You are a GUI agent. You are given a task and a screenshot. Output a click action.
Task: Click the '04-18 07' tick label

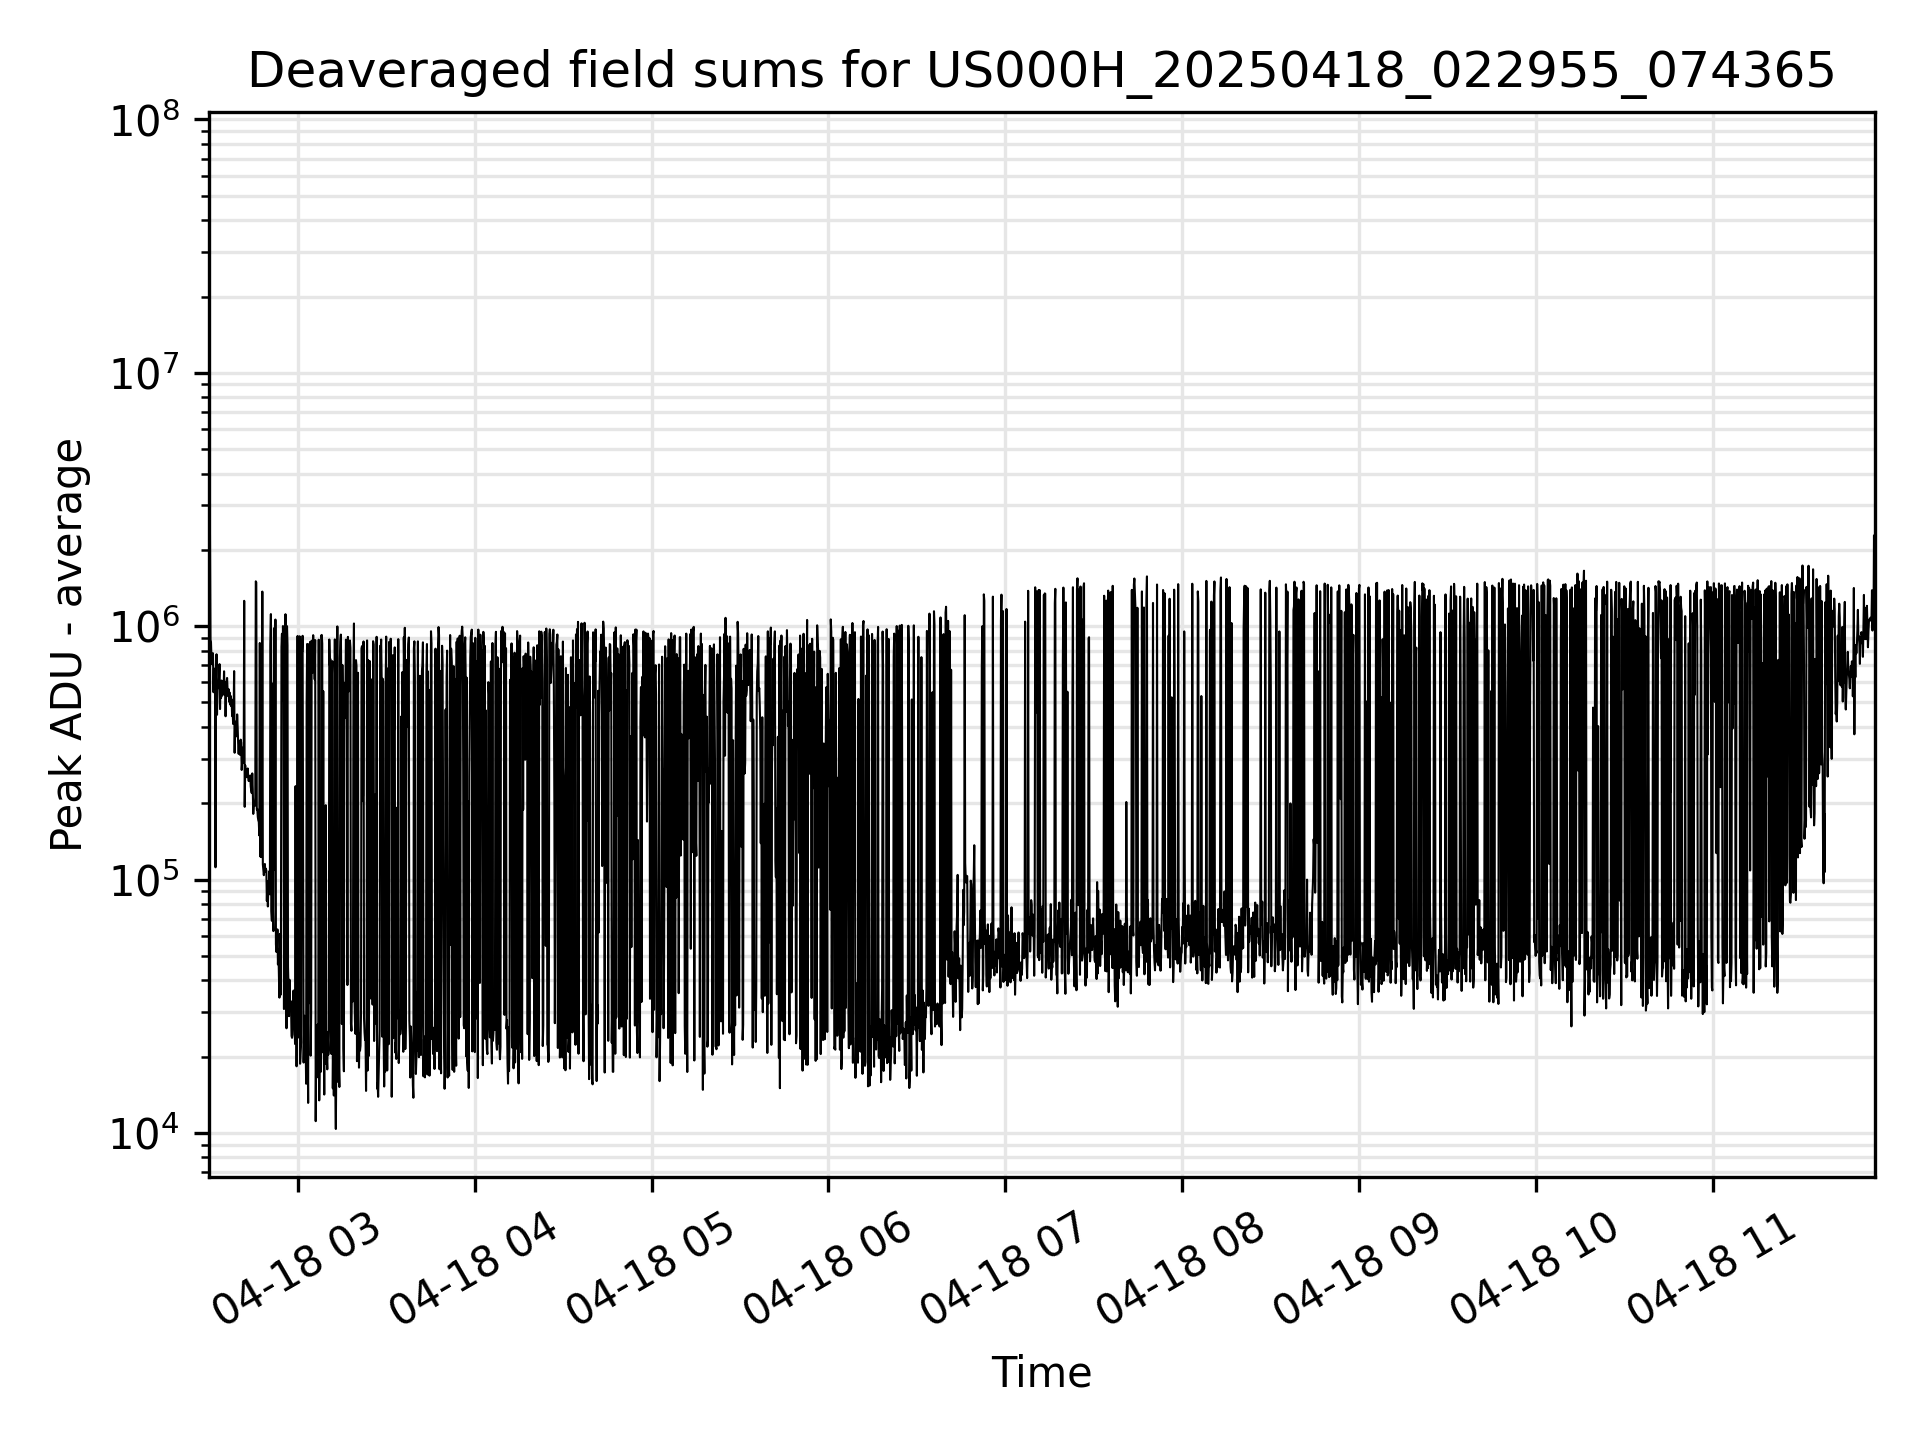pyautogui.click(x=1005, y=1270)
